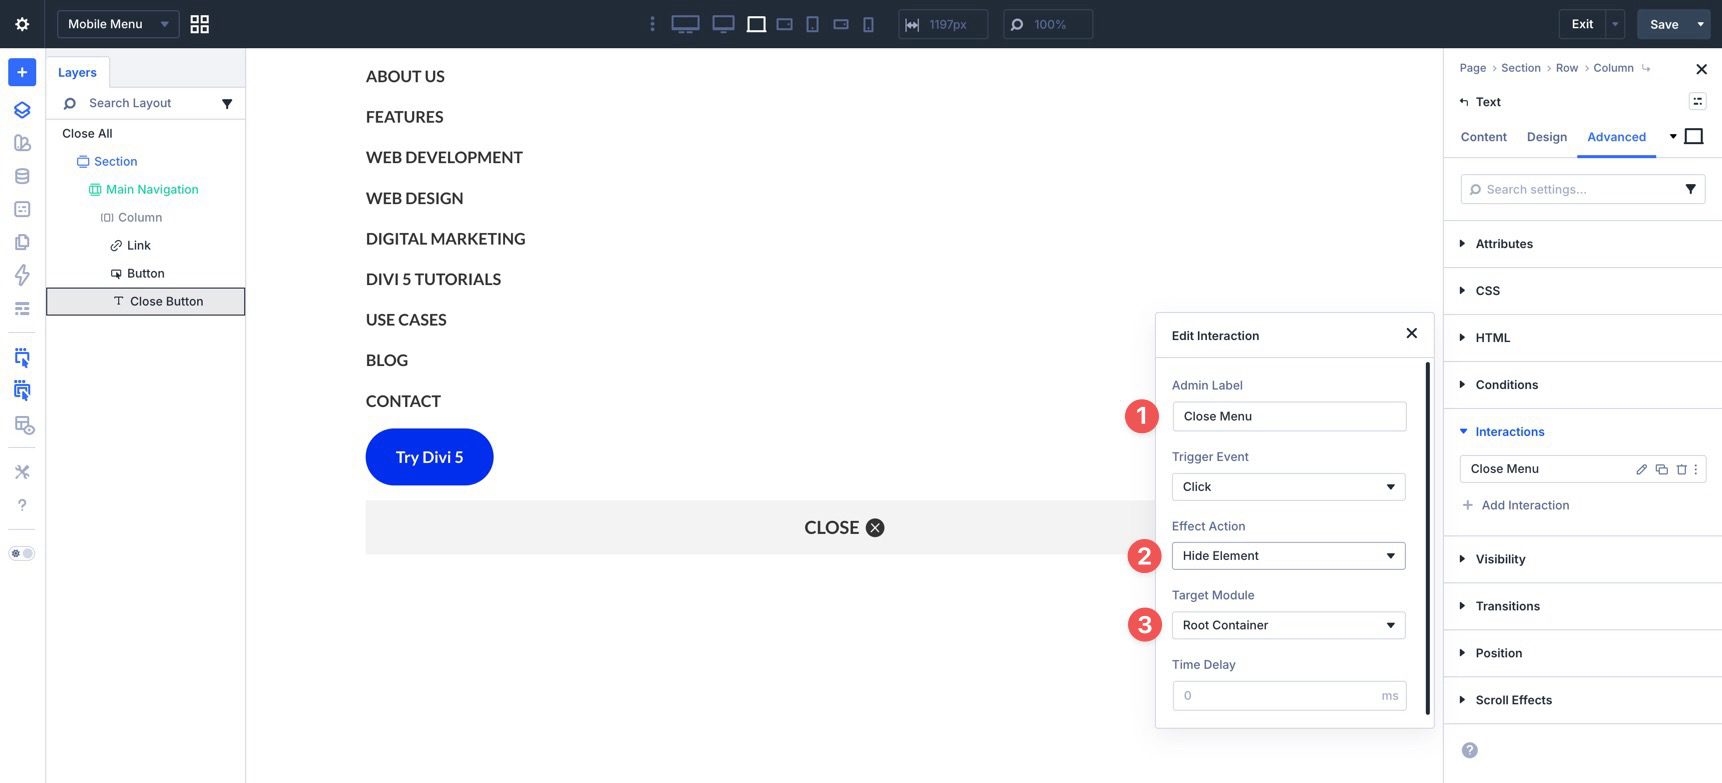
Task: Select the Layers tab
Action: [77, 72]
